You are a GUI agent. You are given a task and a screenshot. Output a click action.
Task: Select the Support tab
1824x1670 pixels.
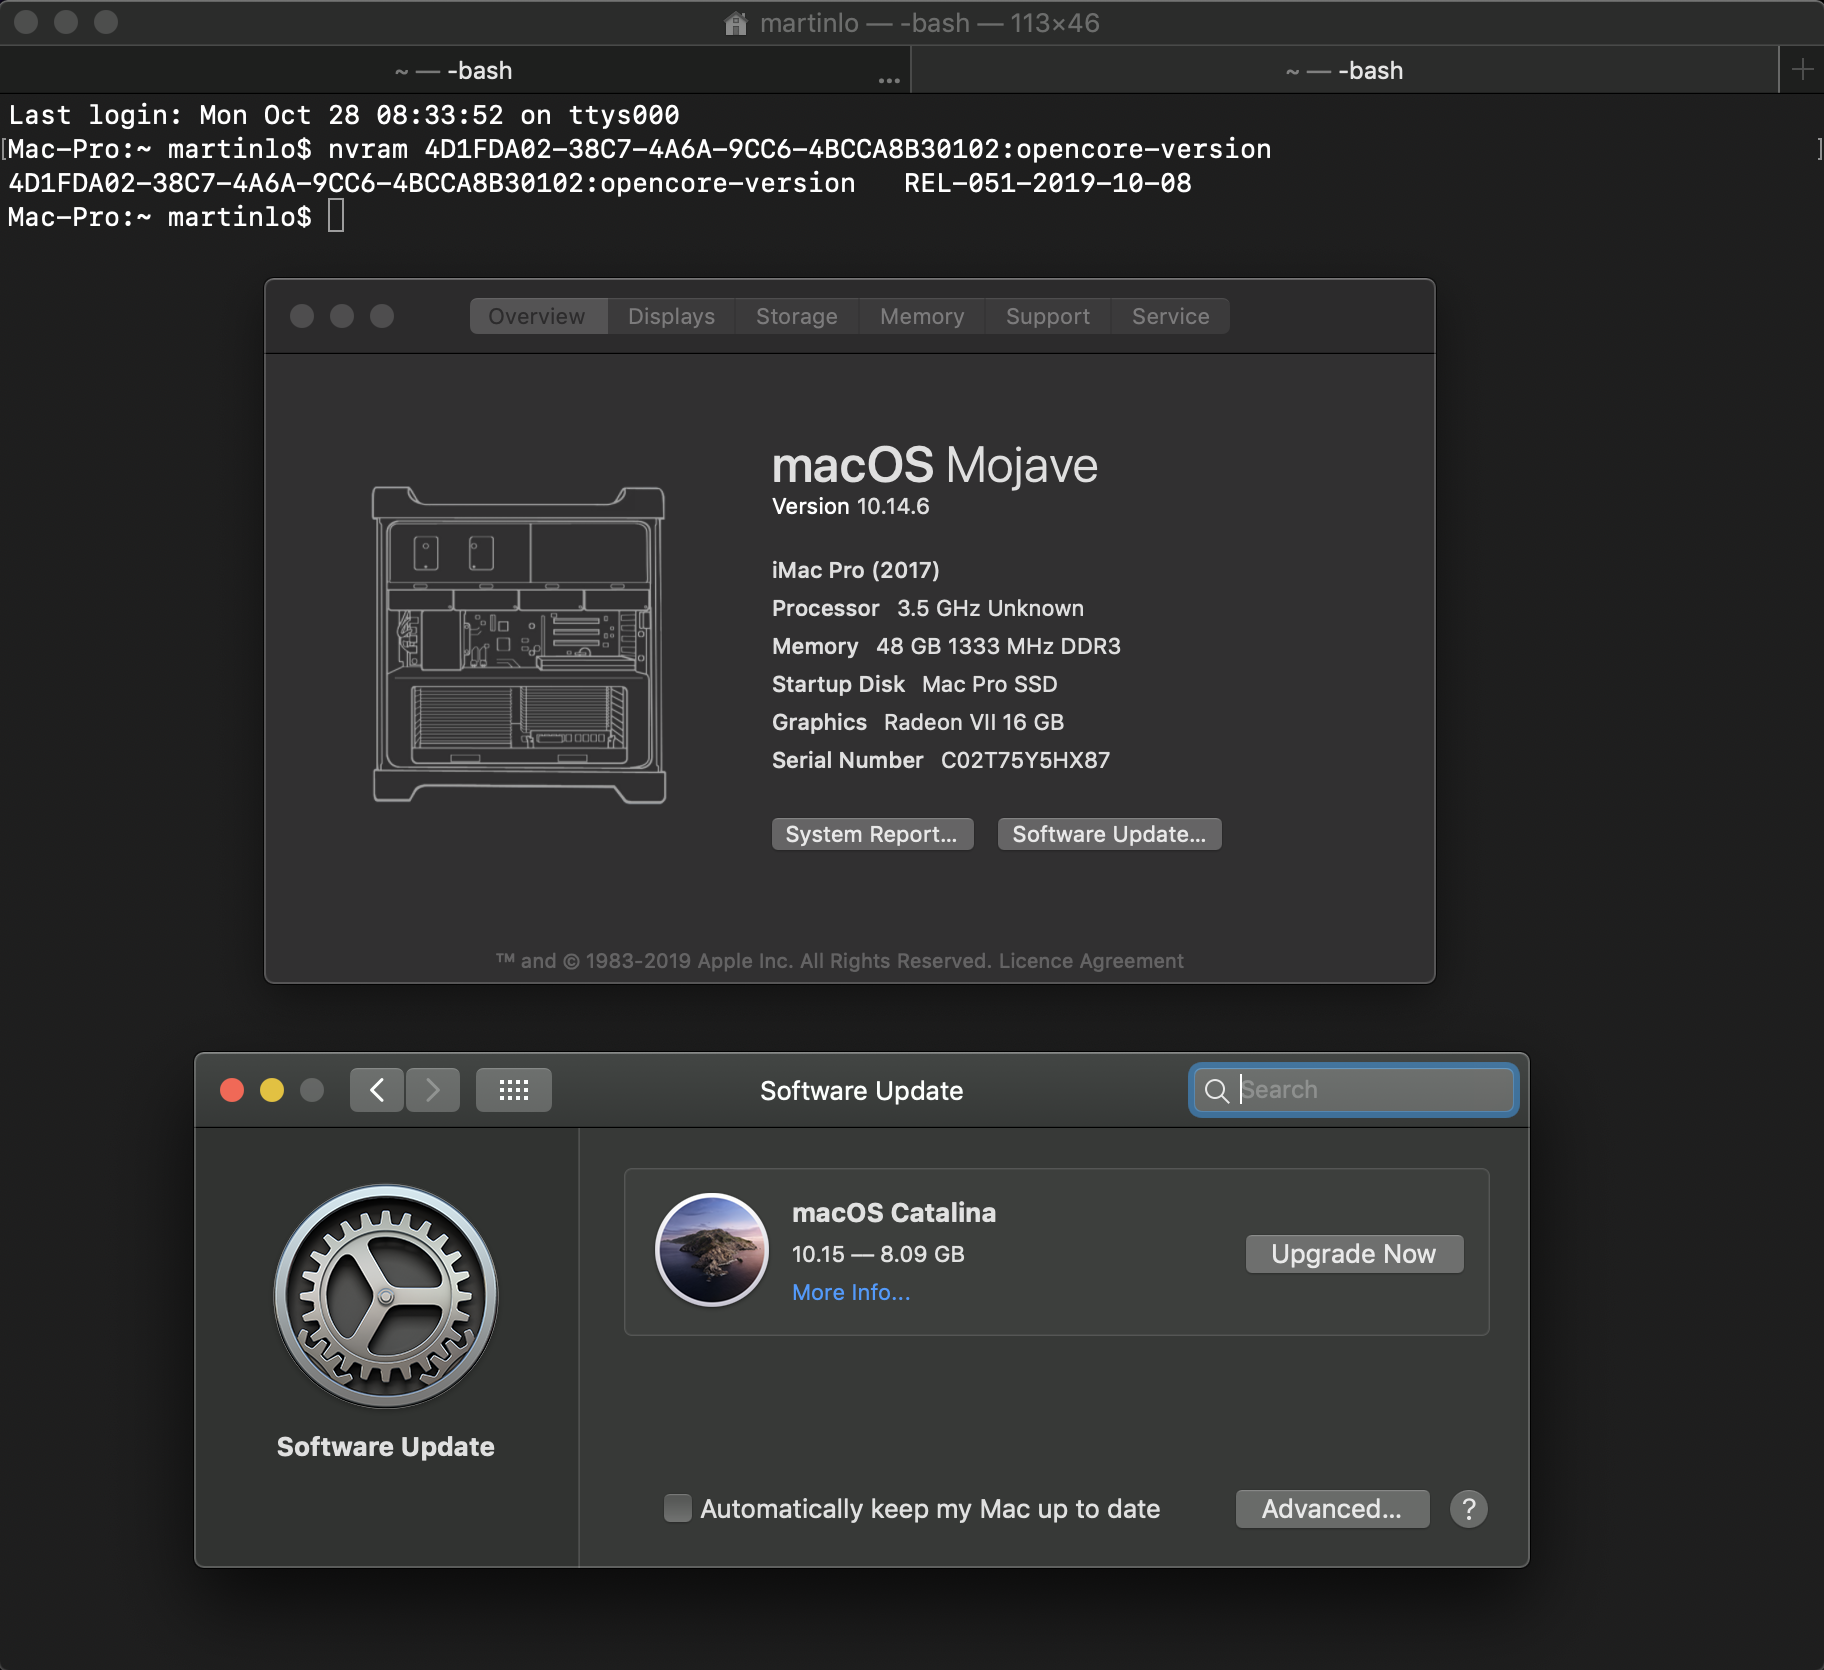1048,316
